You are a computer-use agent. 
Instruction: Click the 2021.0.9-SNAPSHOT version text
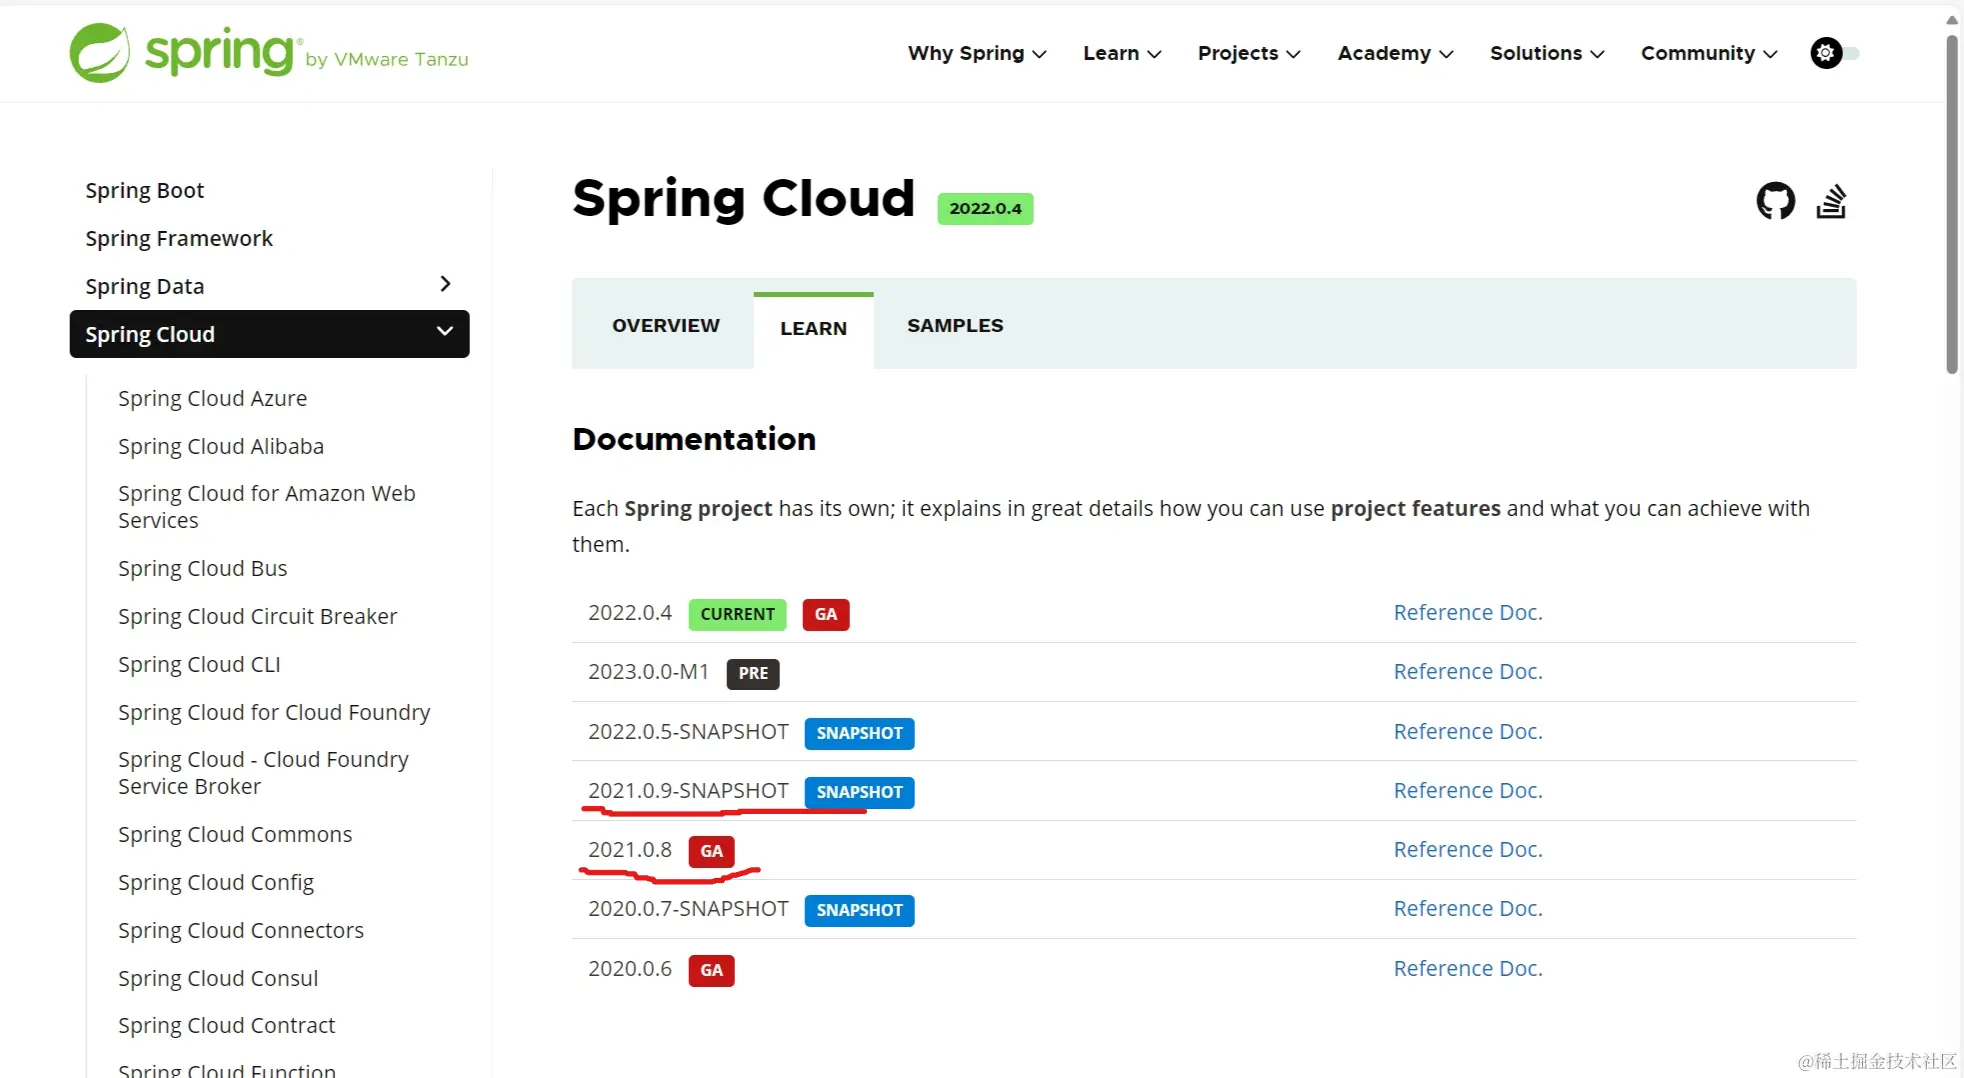(688, 790)
